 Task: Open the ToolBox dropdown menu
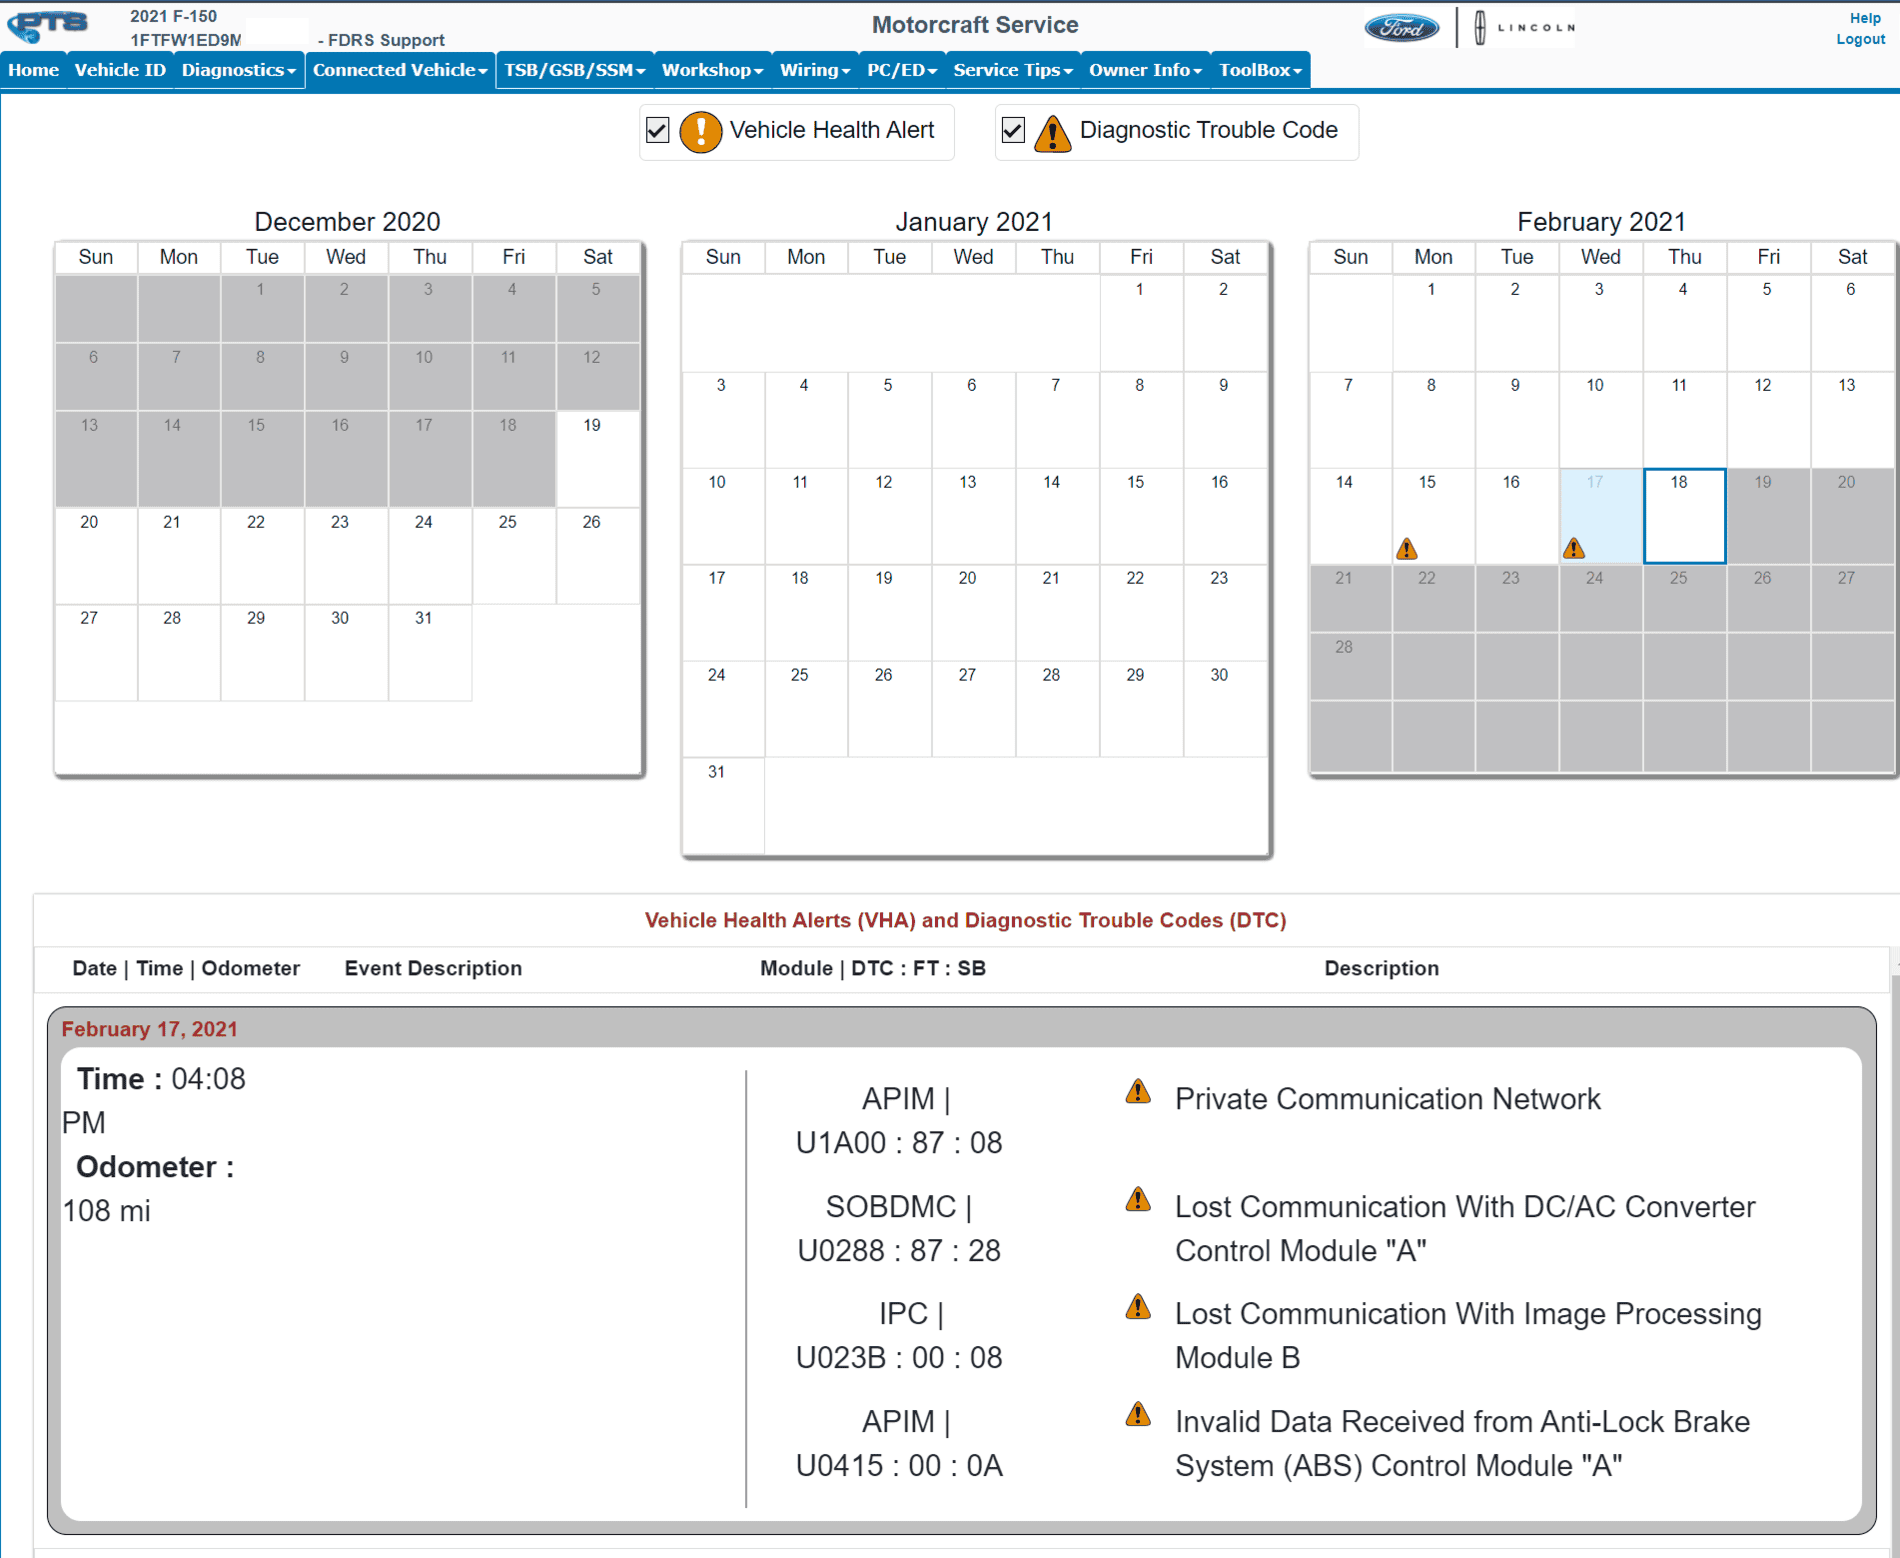pyautogui.click(x=1260, y=70)
